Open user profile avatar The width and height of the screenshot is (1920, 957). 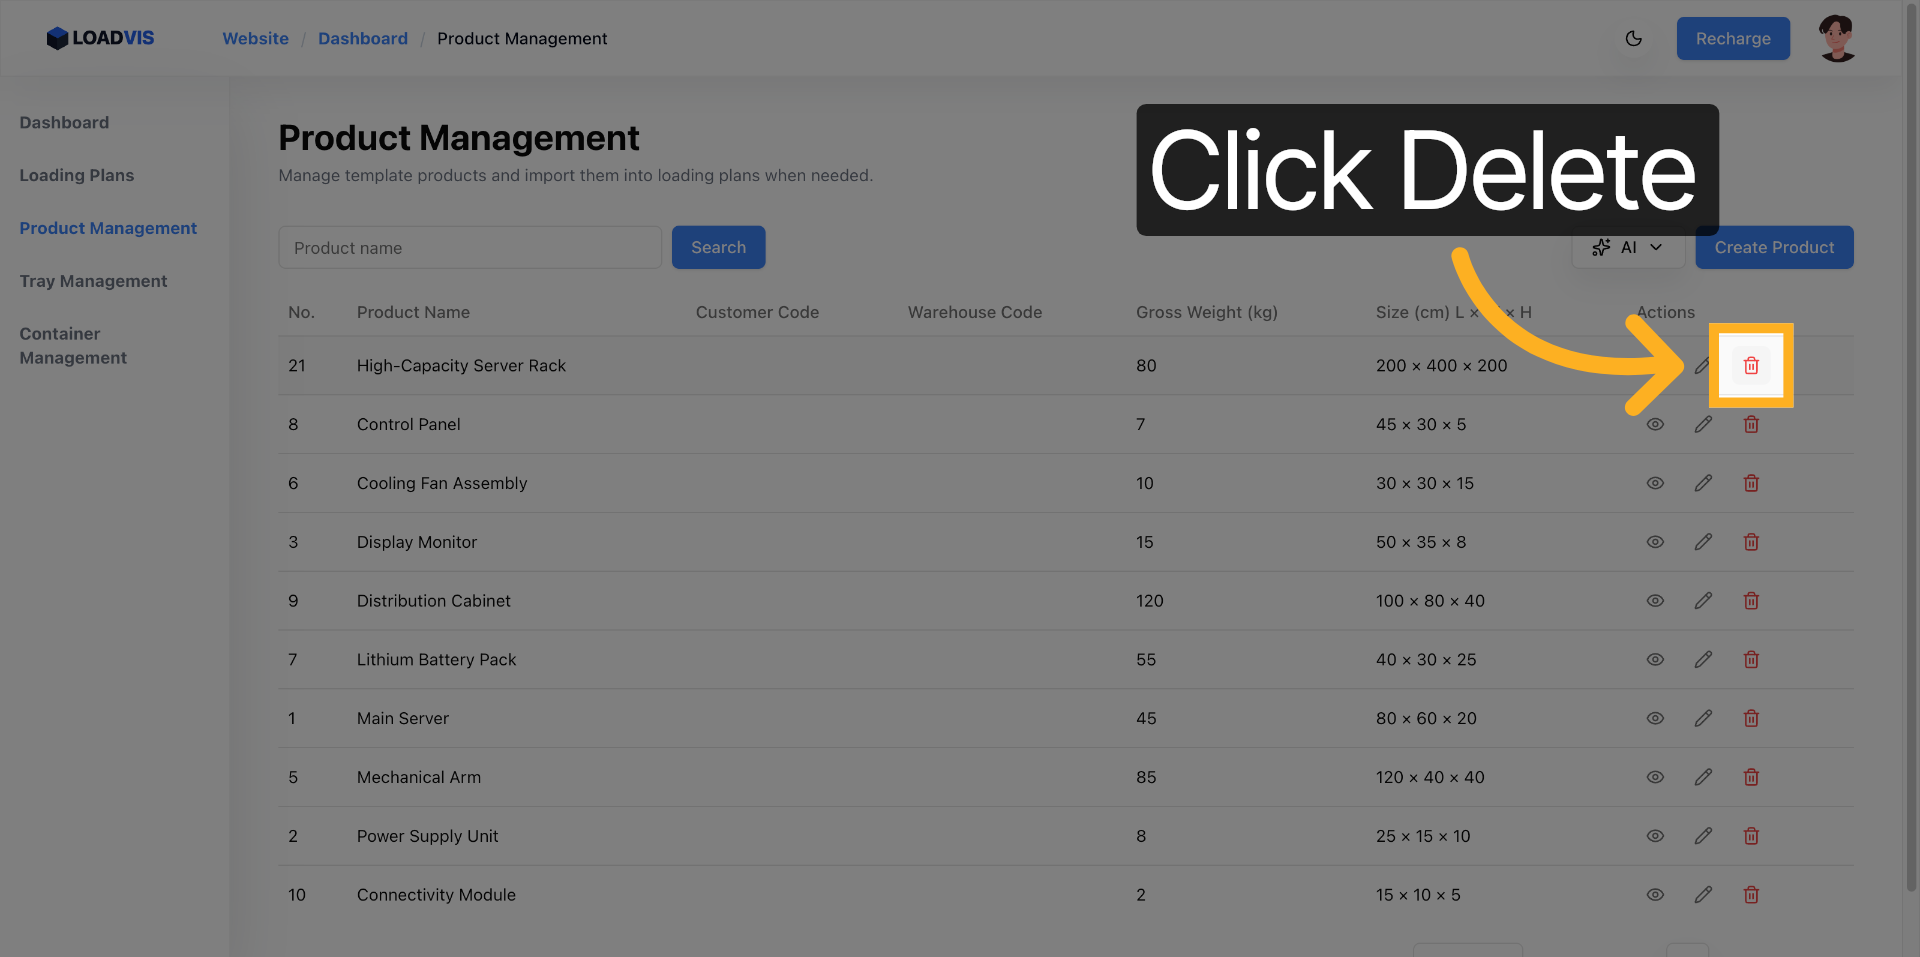click(x=1836, y=39)
